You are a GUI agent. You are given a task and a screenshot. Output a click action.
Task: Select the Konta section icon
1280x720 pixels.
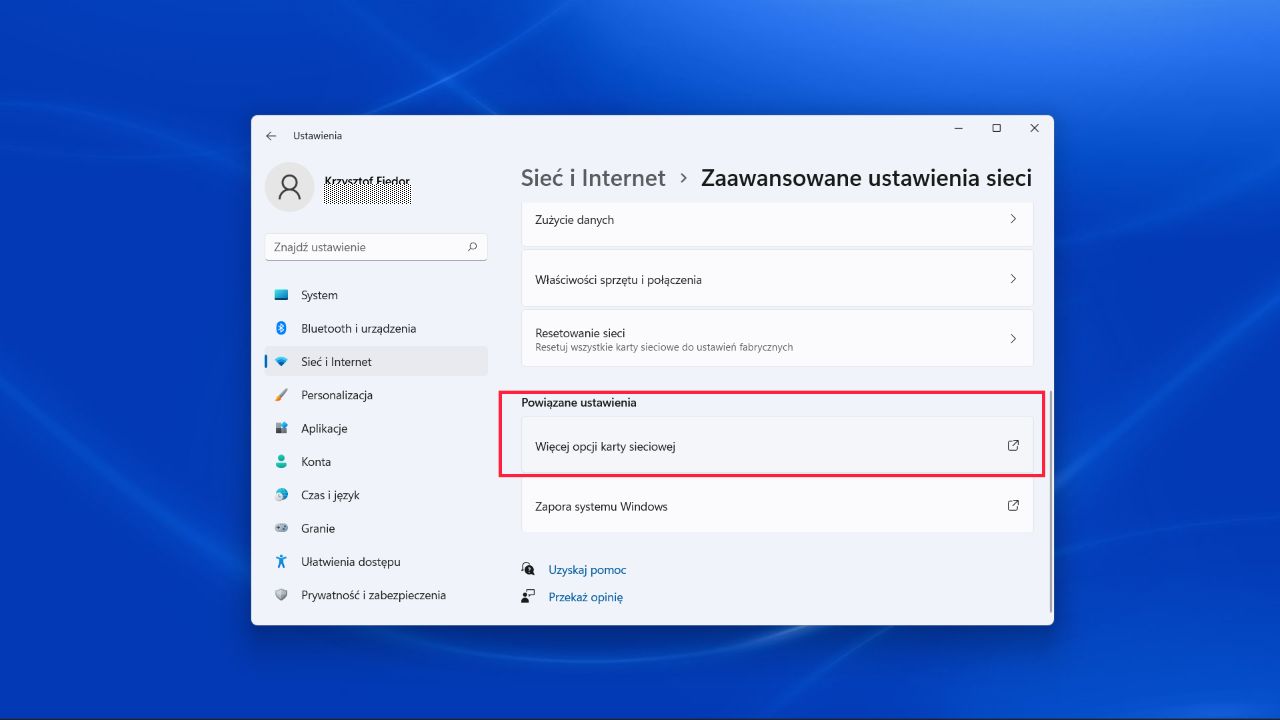tap(284, 461)
